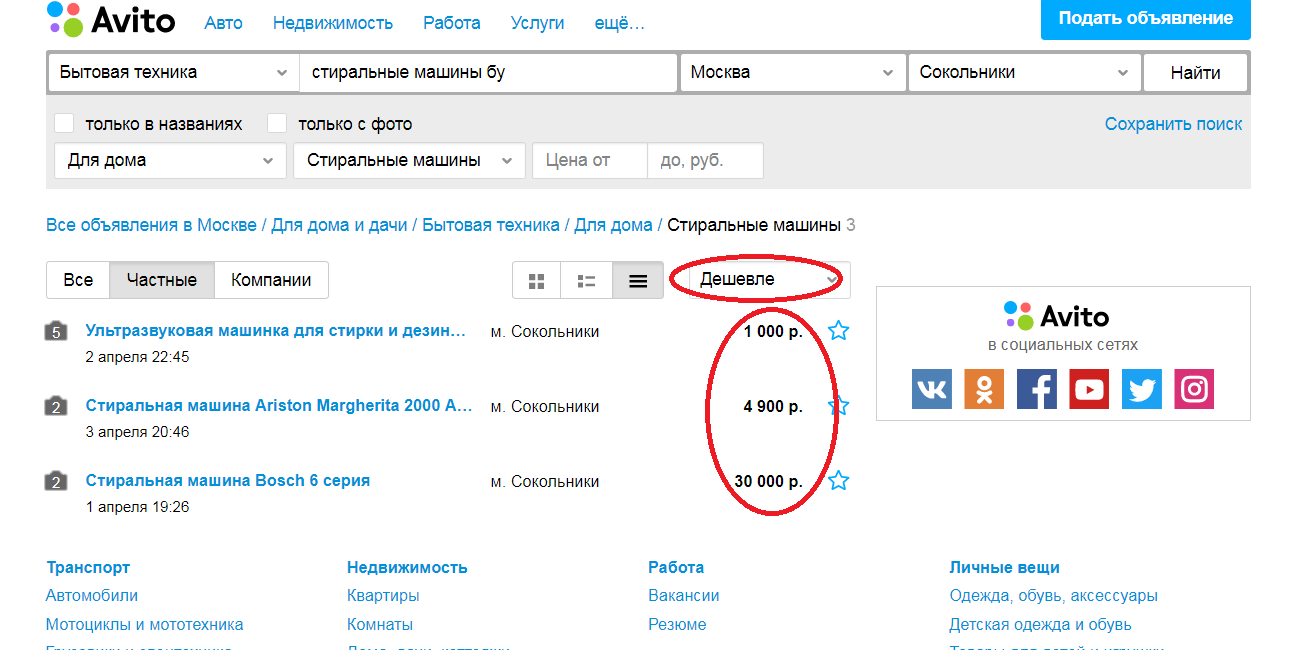Favorite the 4 900 р. listing star
Screen dimensions: 1296x650
[839, 406]
